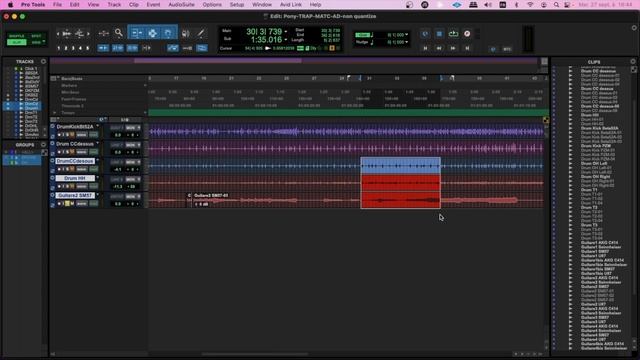Recall zoom preset 3
Viewport: 640px width, 360px height.
tap(73, 48)
